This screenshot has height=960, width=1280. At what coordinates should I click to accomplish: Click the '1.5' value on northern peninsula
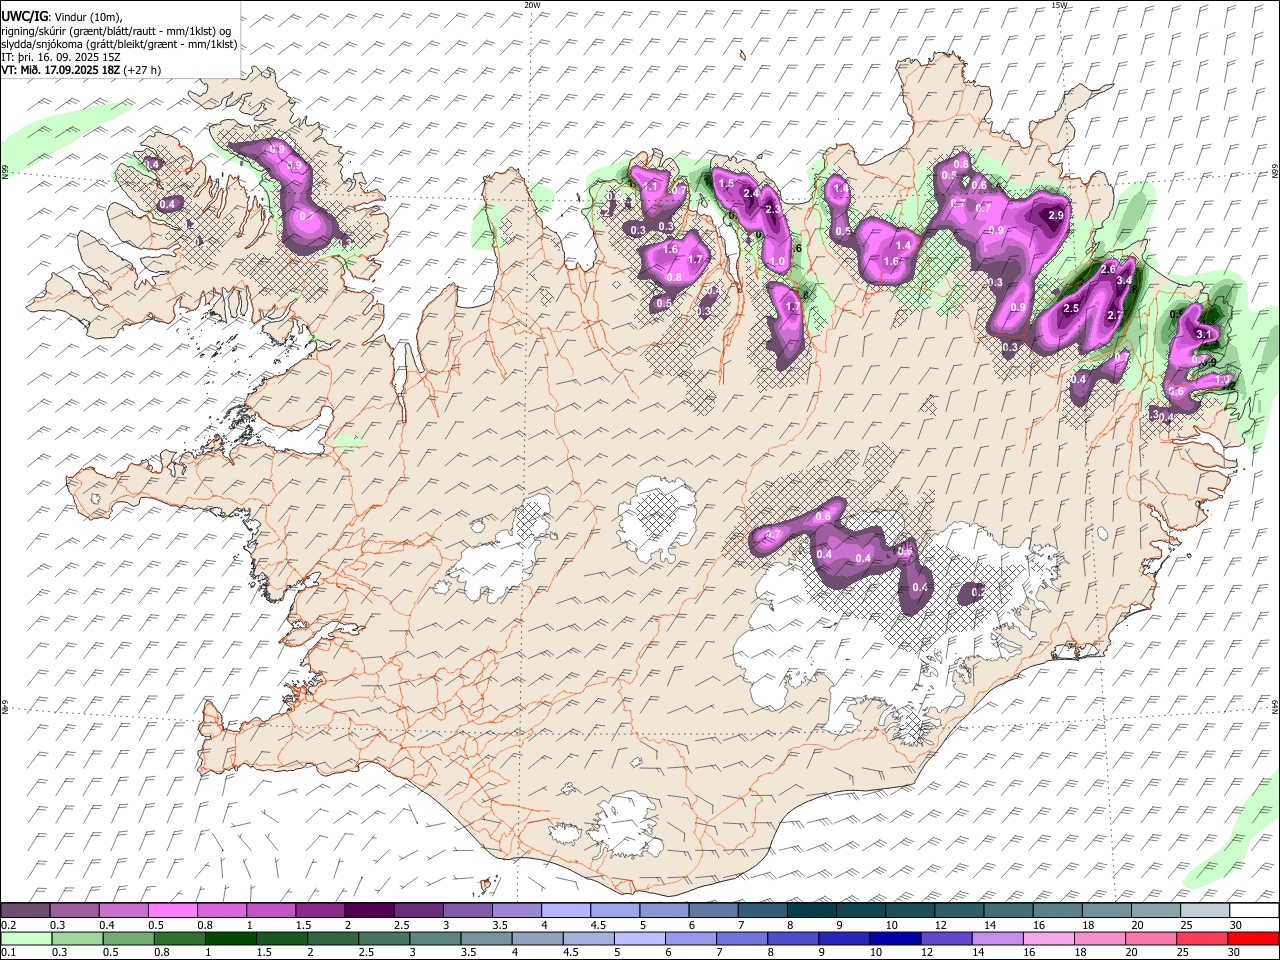[x=726, y=183]
